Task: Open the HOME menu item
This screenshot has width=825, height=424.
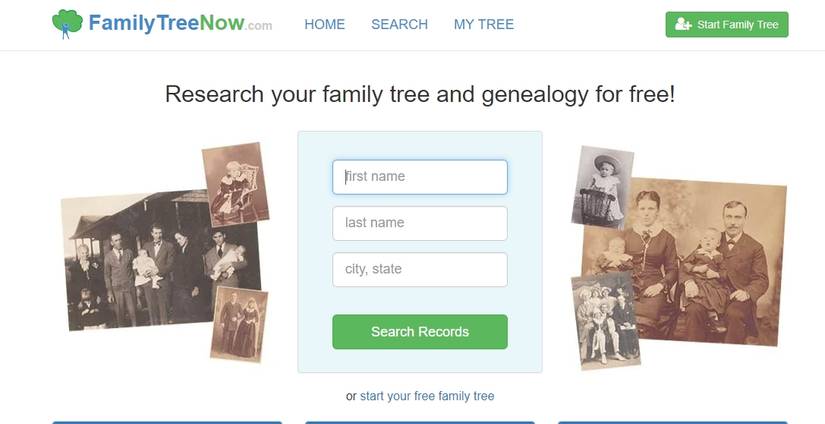Action: pyautogui.click(x=324, y=24)
